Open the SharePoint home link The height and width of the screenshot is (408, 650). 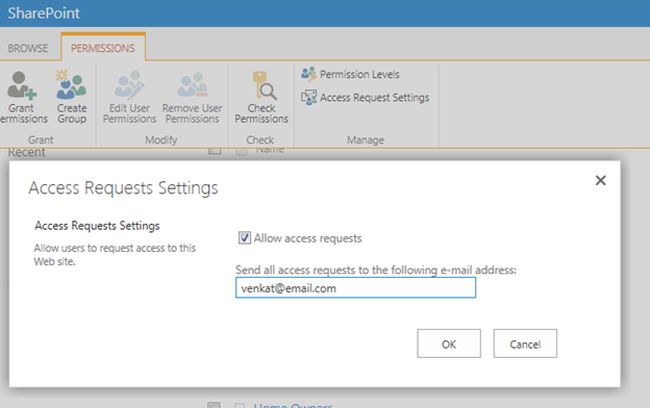[x=43, y=14]
